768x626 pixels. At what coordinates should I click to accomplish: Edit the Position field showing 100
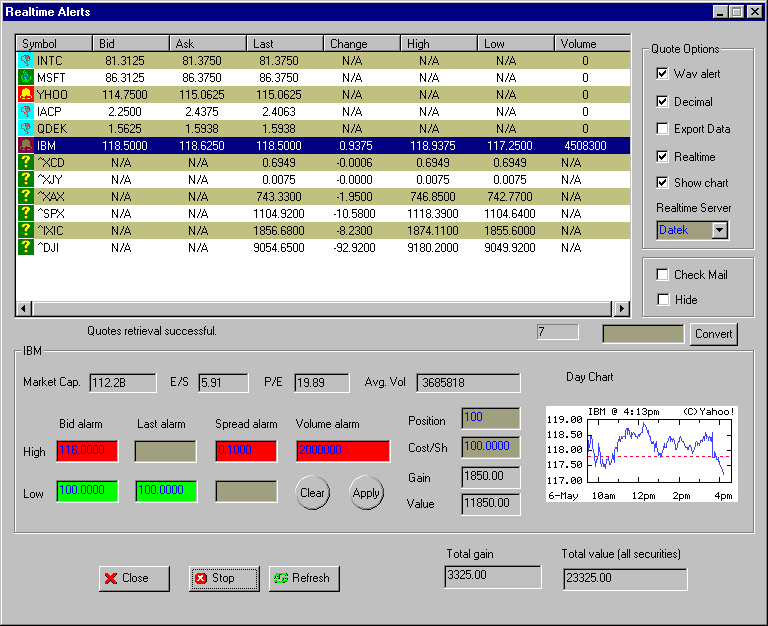point(491,418)
